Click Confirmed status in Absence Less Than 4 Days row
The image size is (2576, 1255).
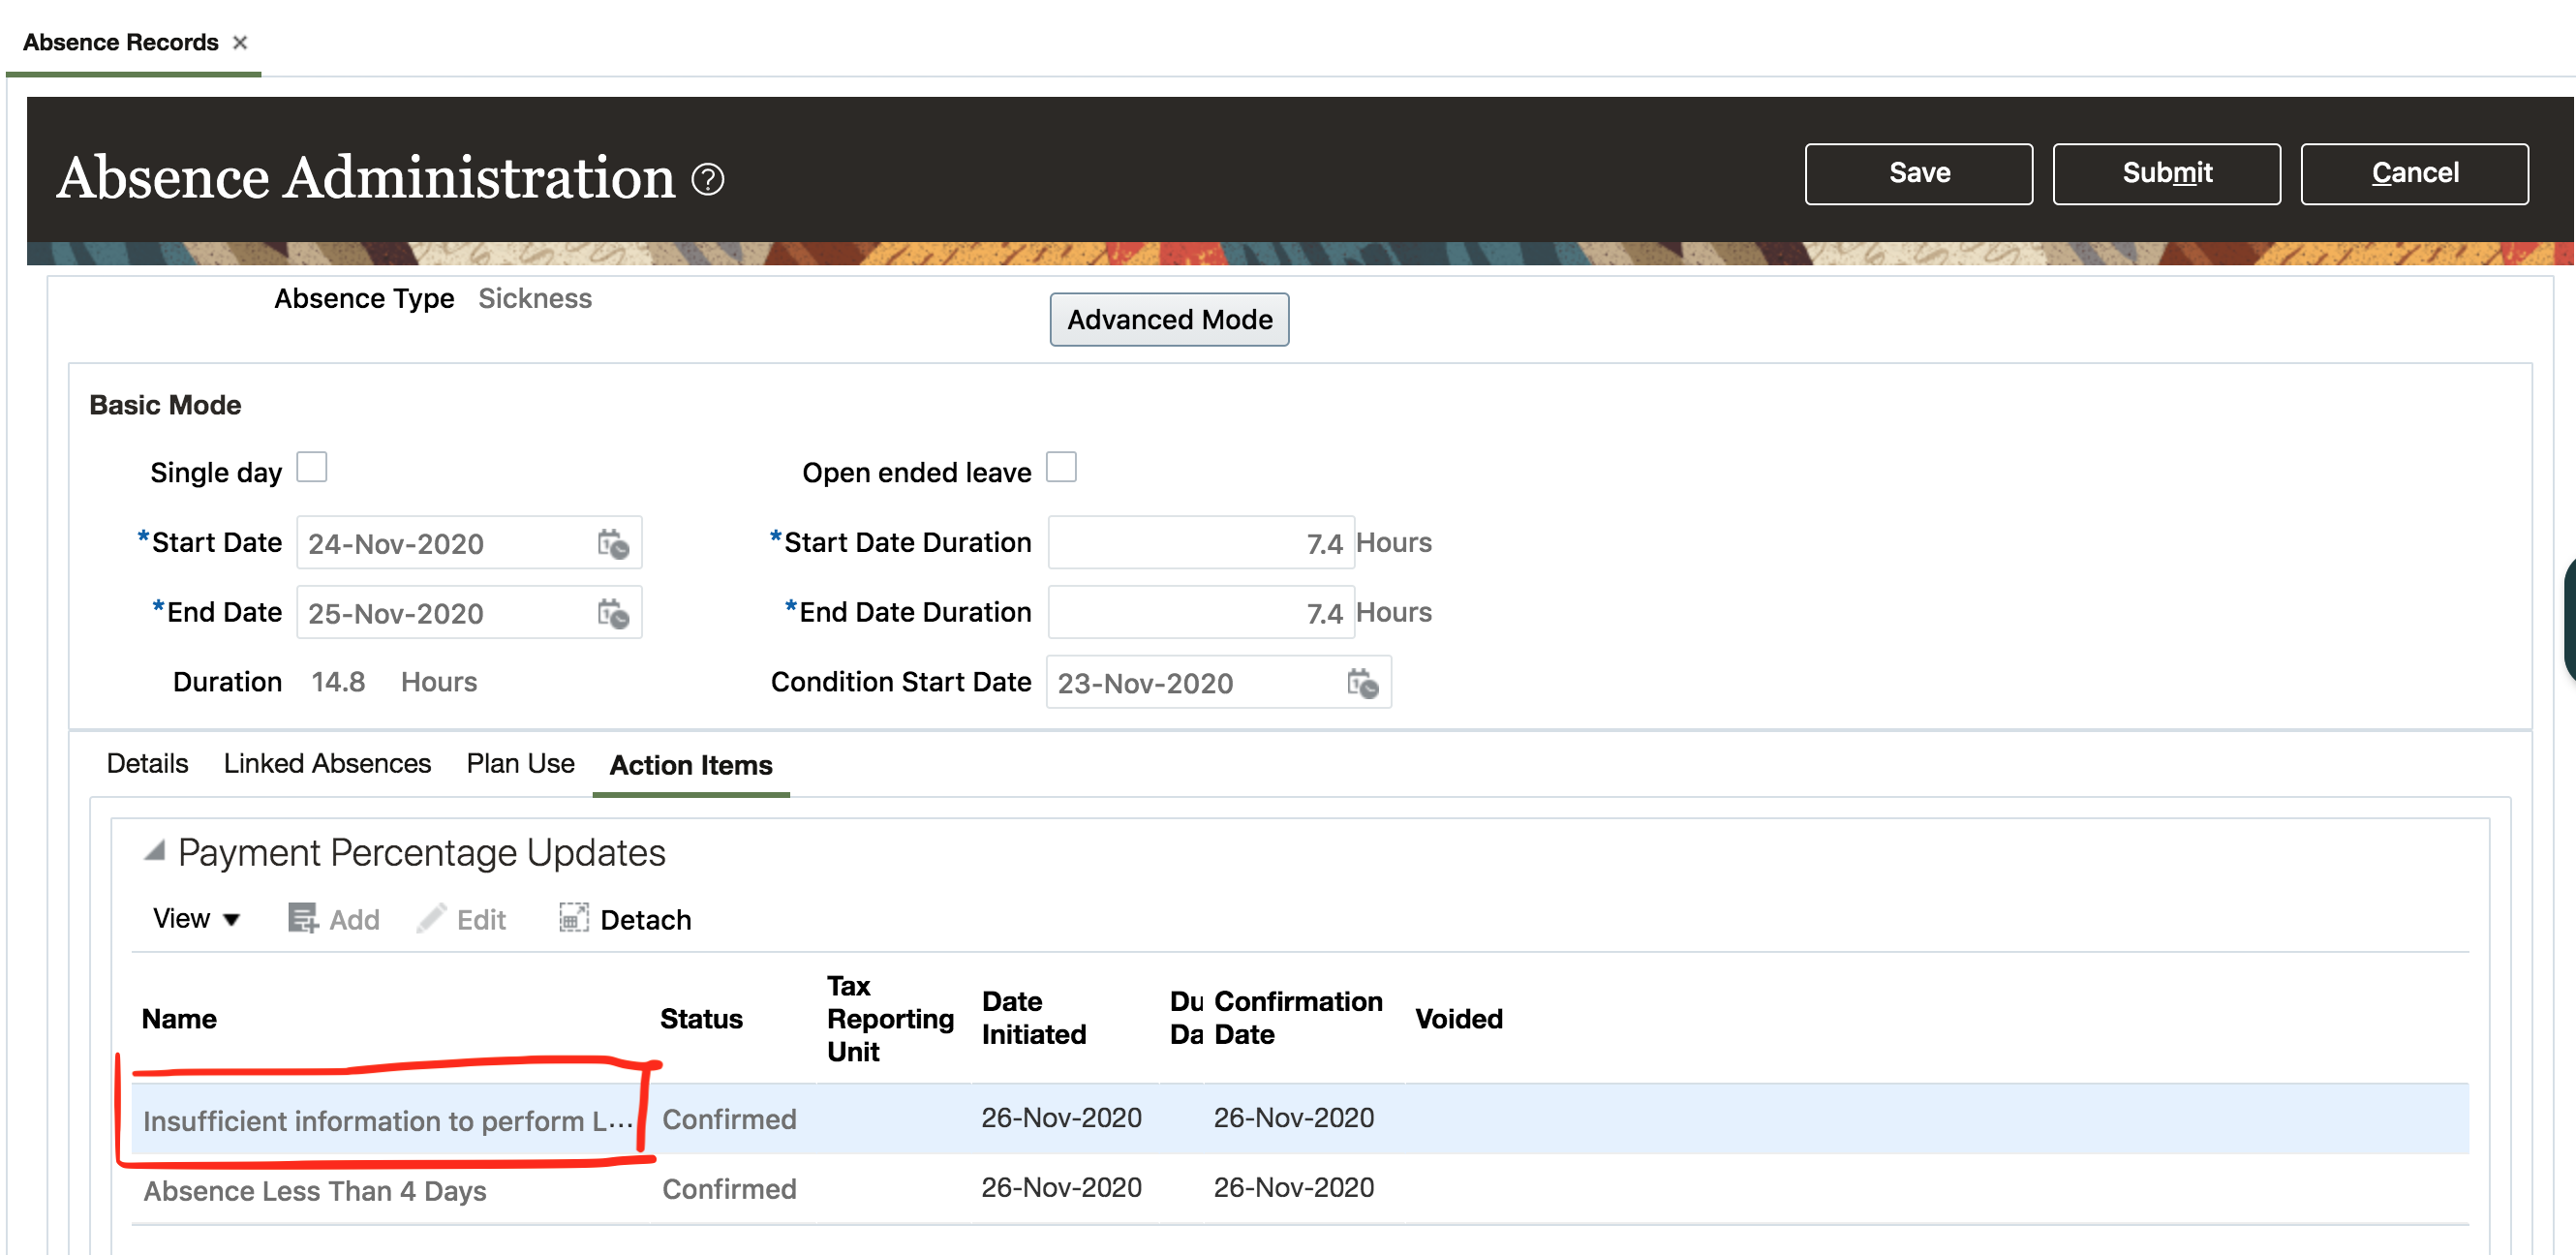[x=729, y=1189]
